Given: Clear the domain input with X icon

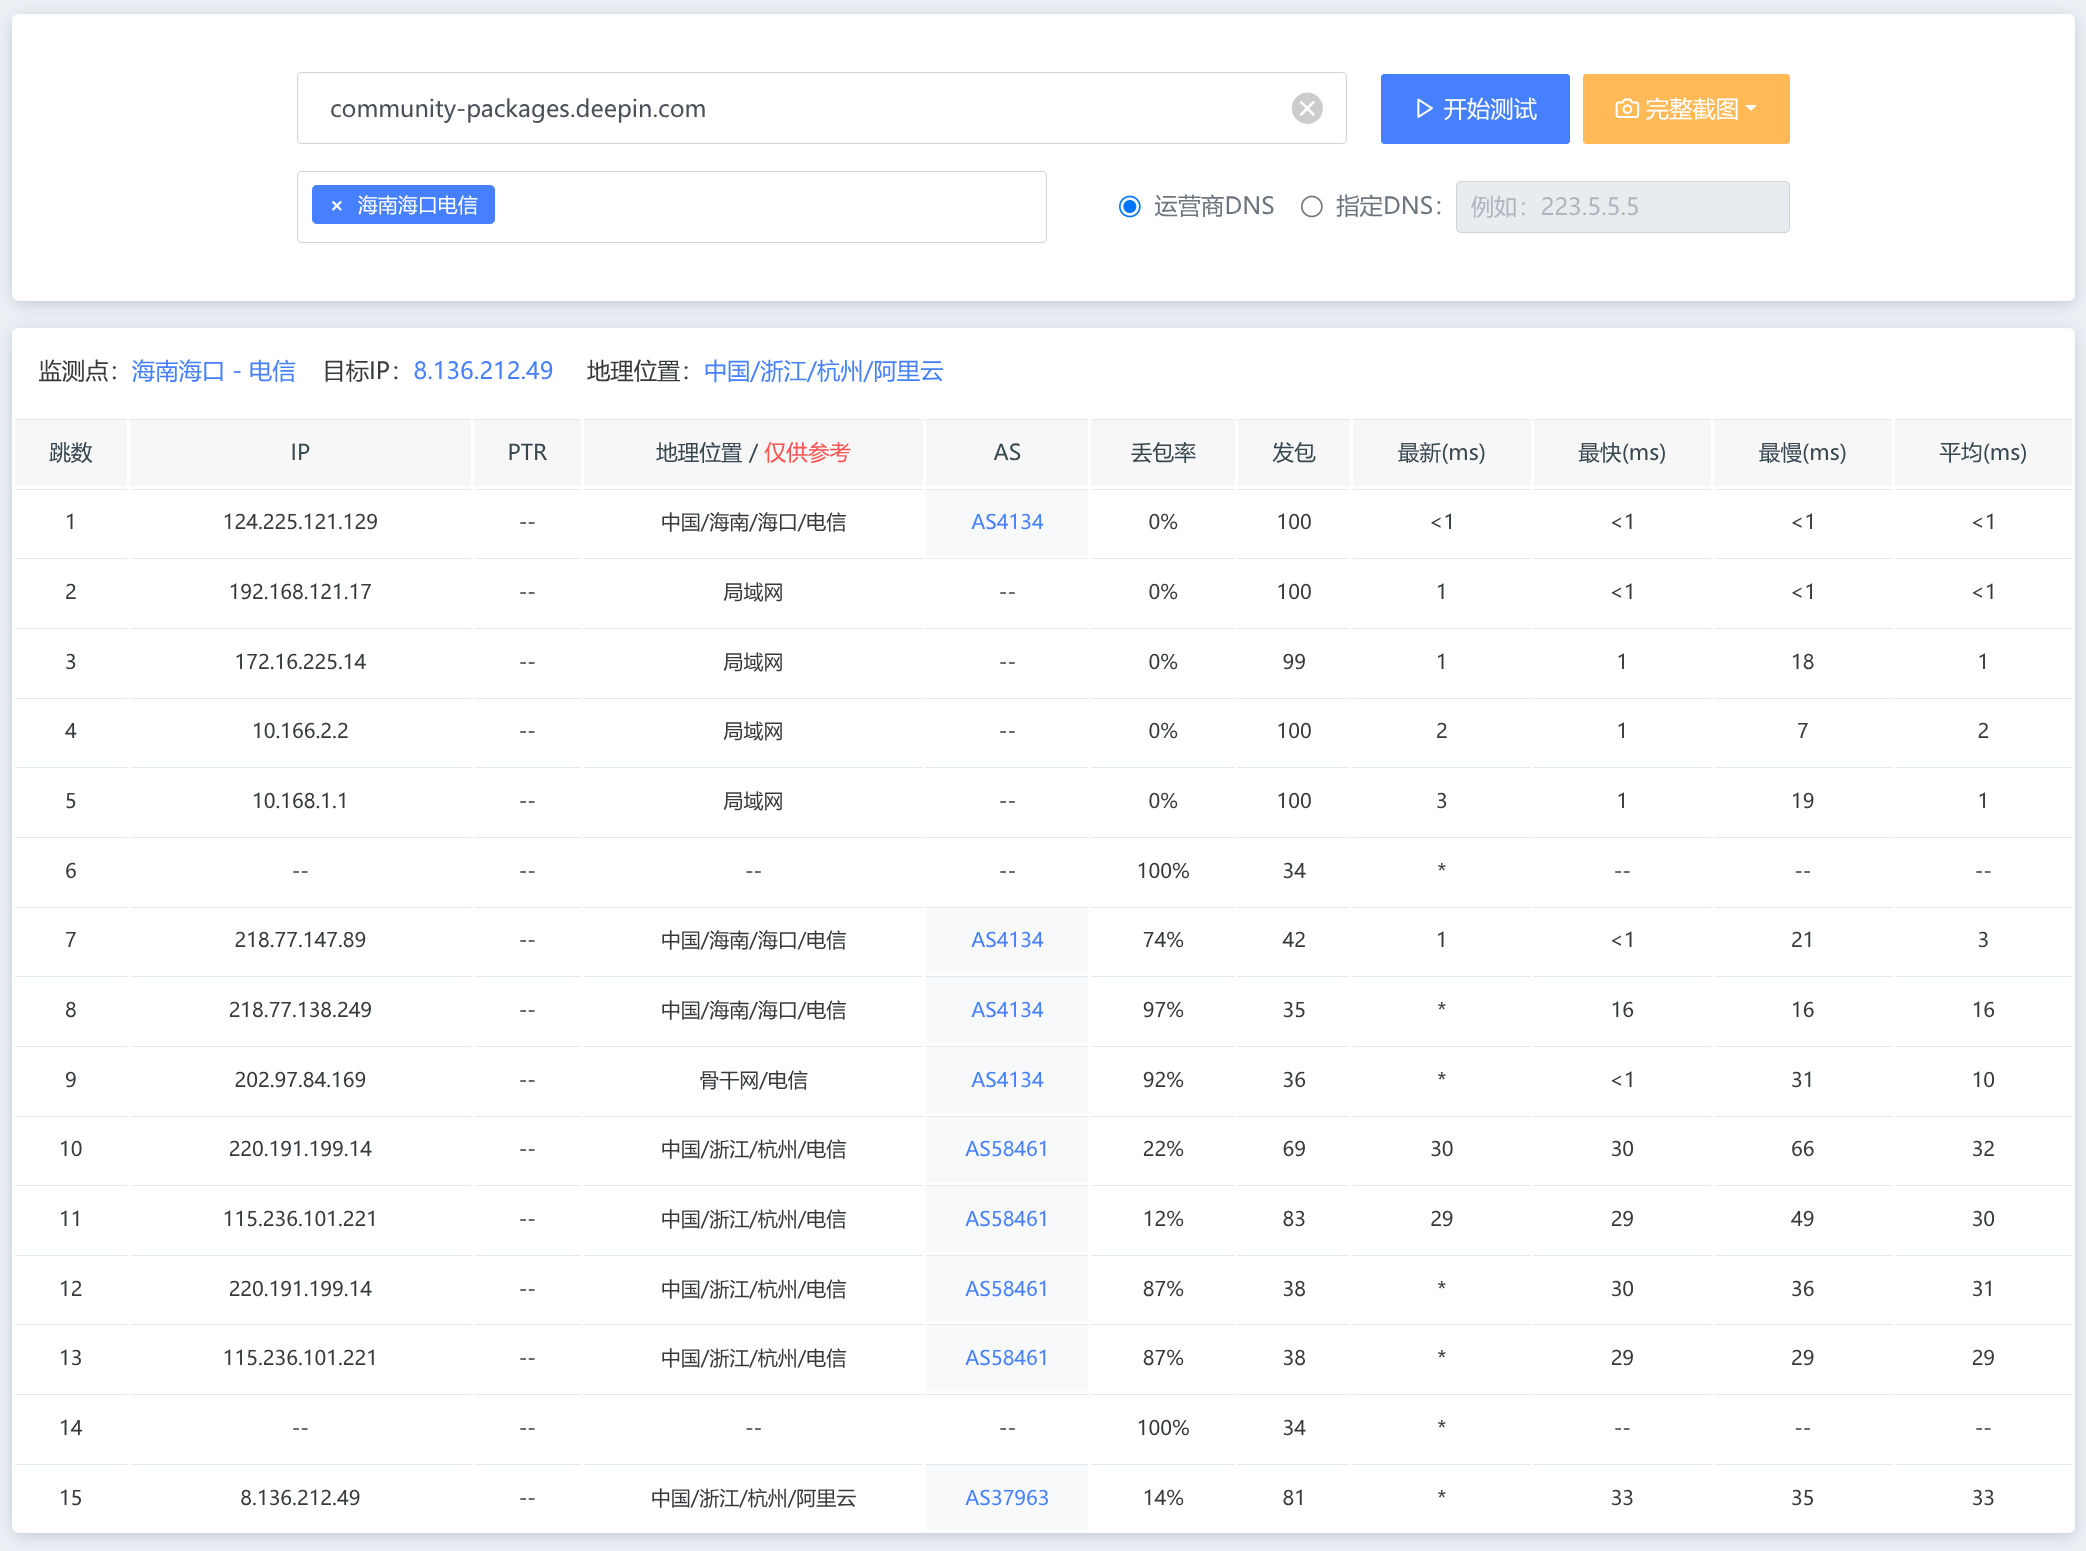Looking at the screenshot, I should (x=1306, y=108).
